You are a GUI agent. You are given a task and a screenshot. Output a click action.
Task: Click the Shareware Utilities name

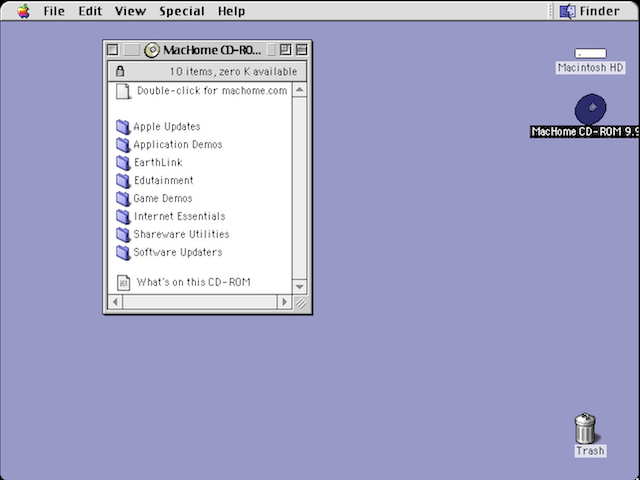(x=181, y=234)
